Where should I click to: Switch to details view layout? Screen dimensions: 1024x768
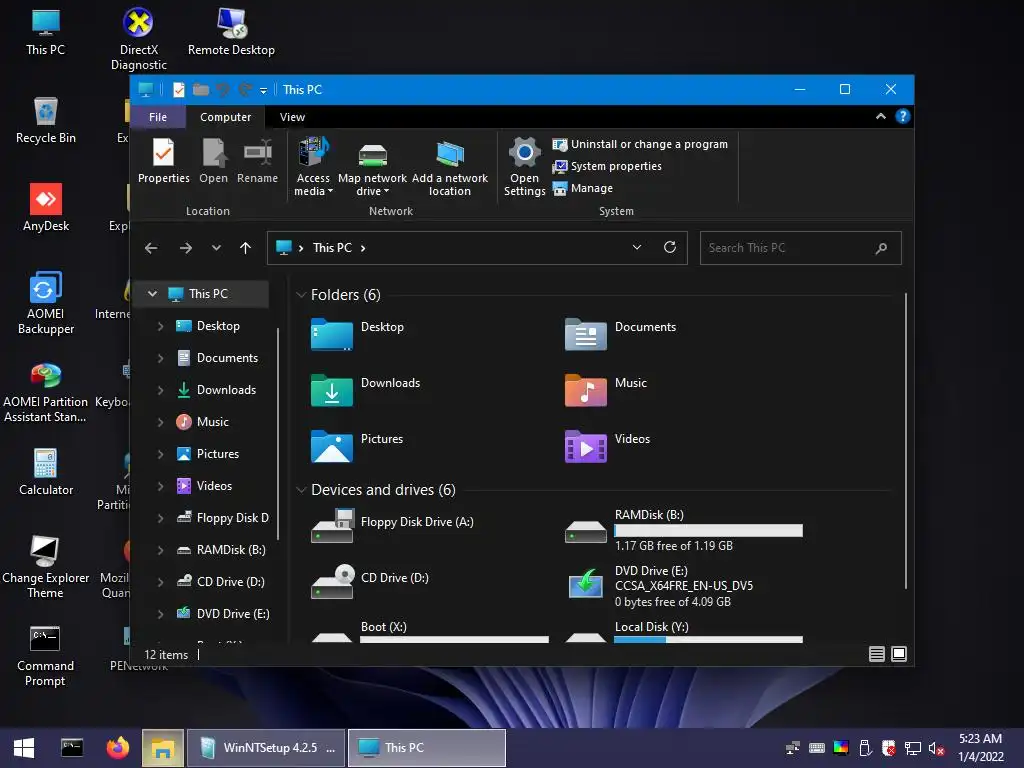coord(876,654)
